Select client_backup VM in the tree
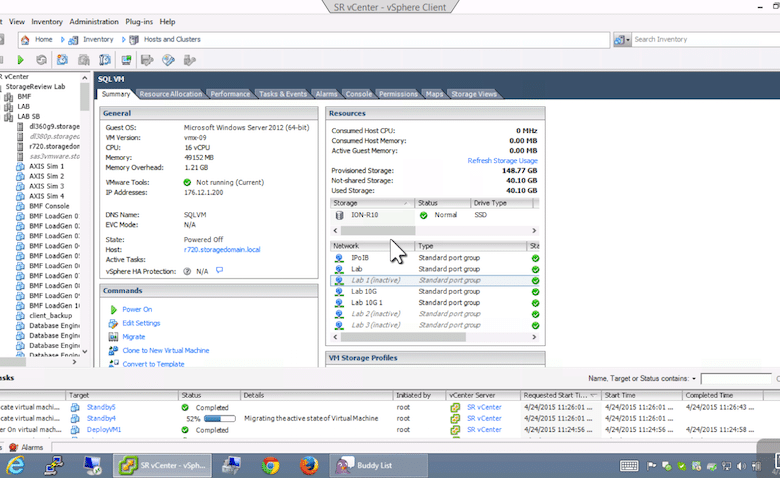Image resolution: width=780 pixels, height=478 pixels. click(x=50, y=316)
